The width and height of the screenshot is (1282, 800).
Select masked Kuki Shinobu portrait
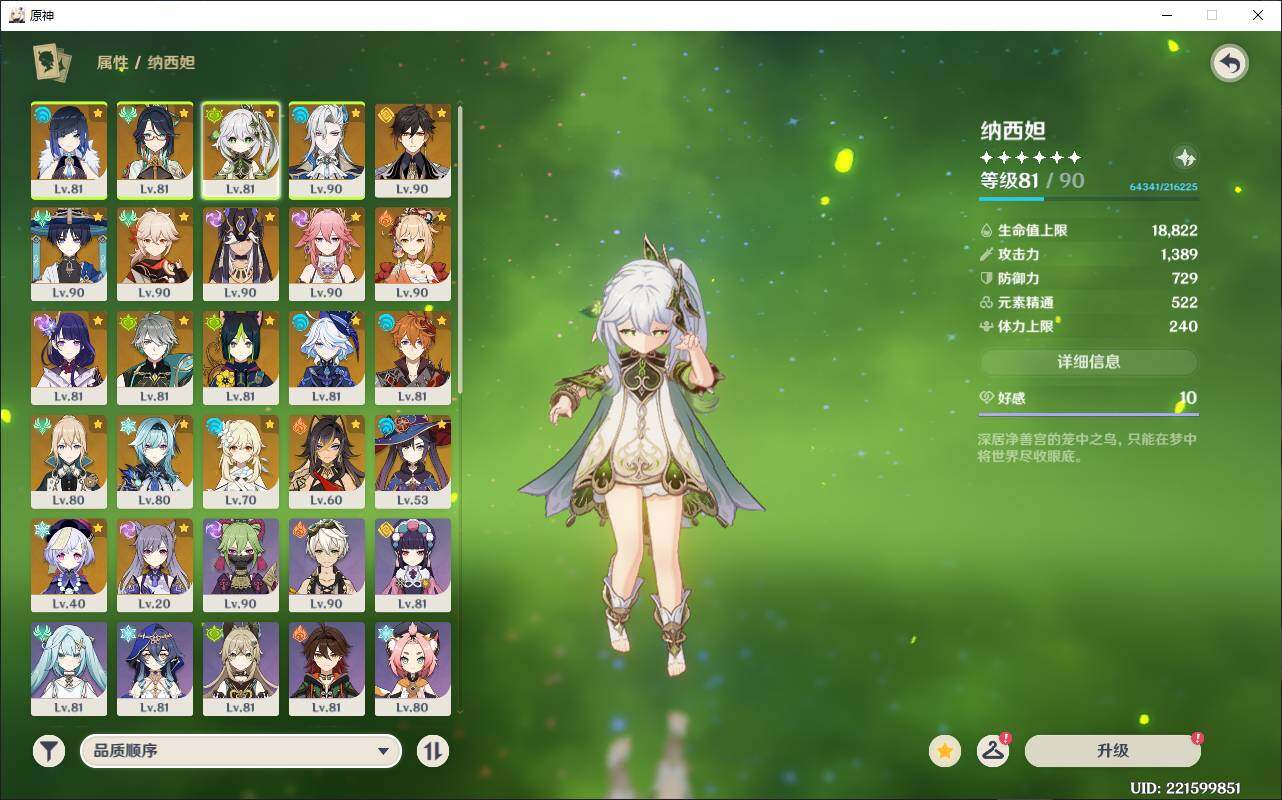tap(241, 566)
